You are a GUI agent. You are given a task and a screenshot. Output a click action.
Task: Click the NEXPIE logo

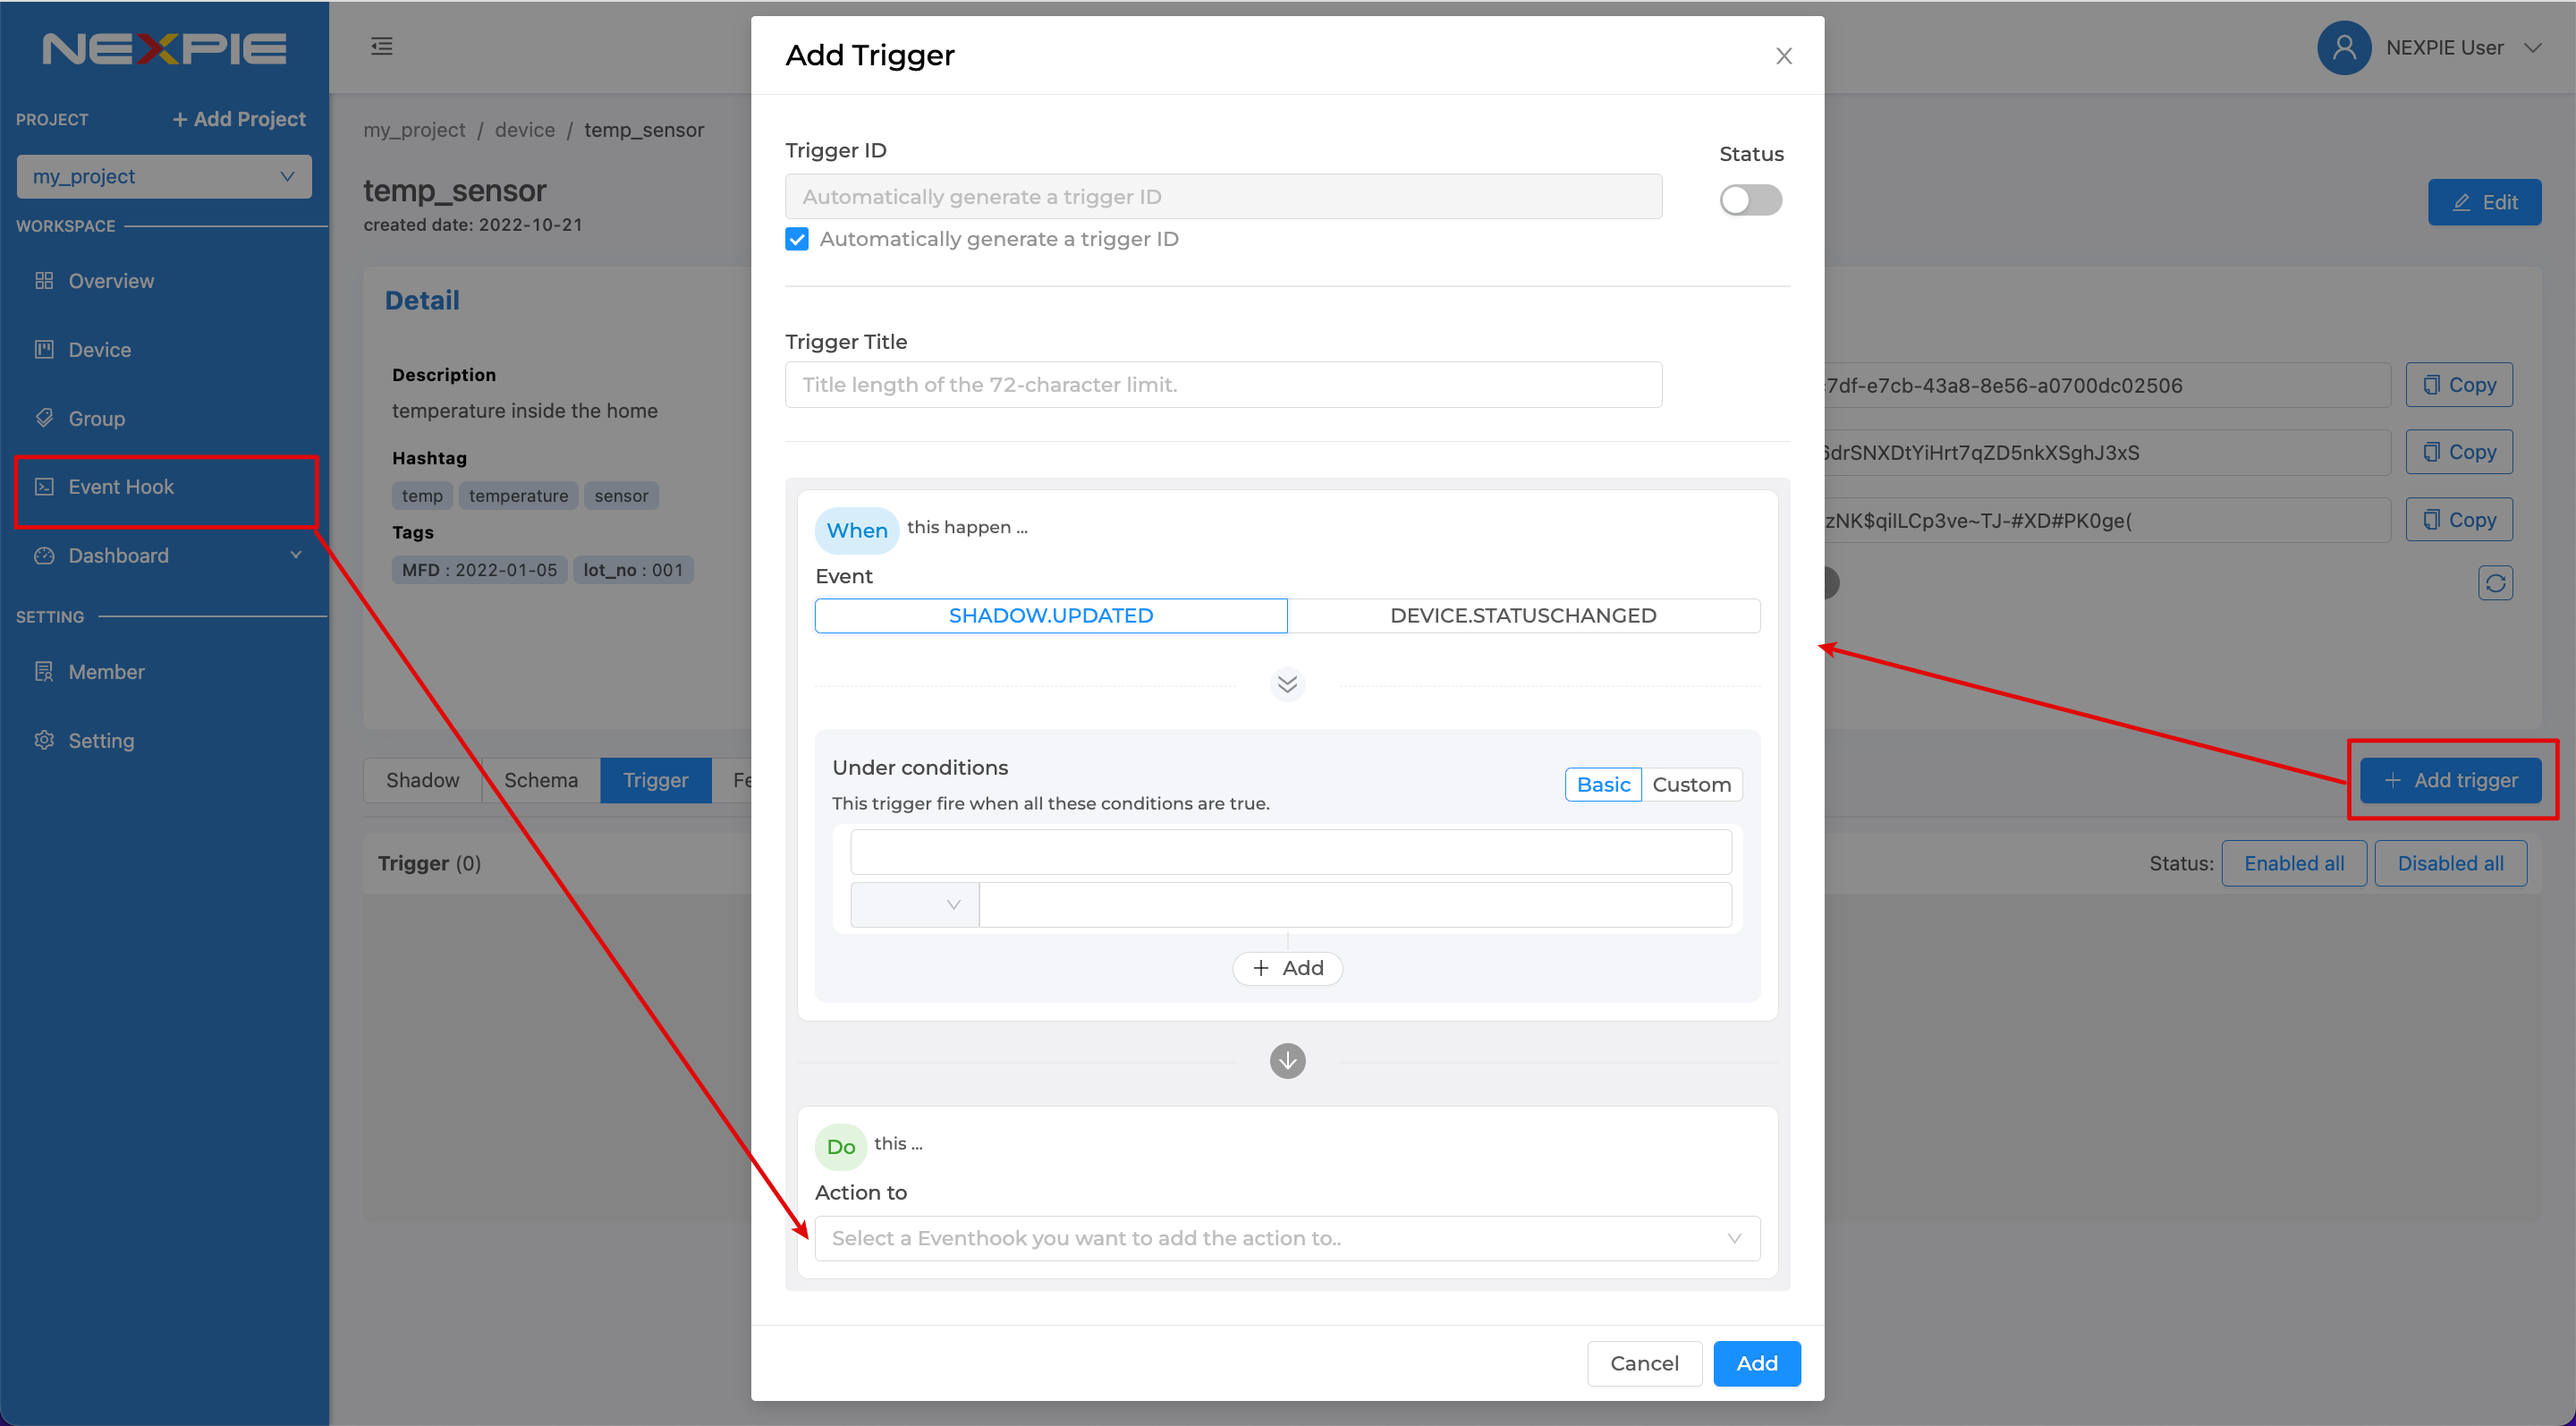(164, 48)
